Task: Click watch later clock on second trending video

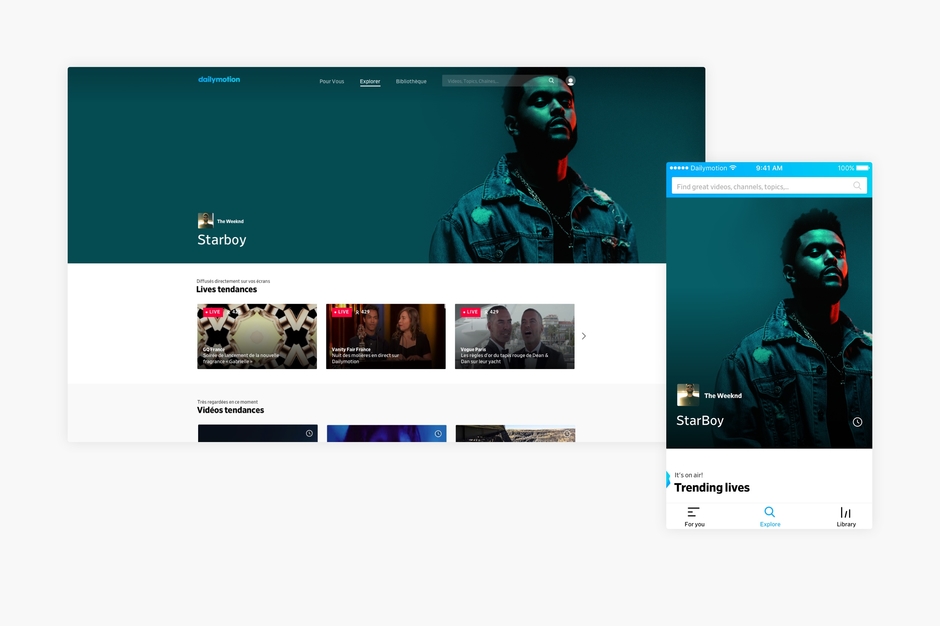Action: coord(438,434)
